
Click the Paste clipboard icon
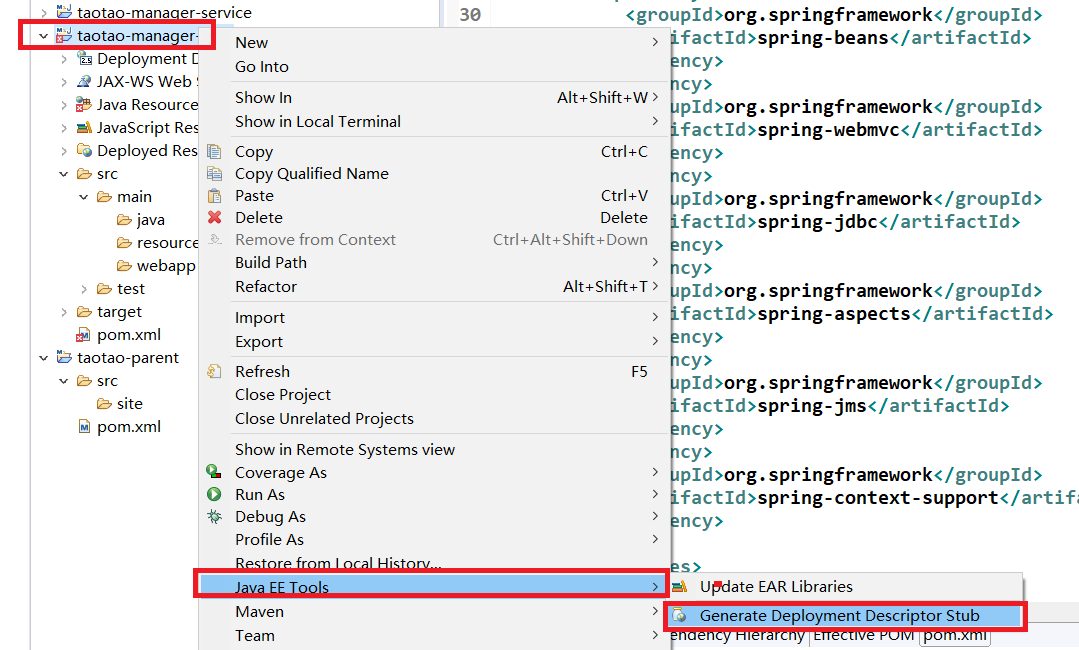[215, 196]
